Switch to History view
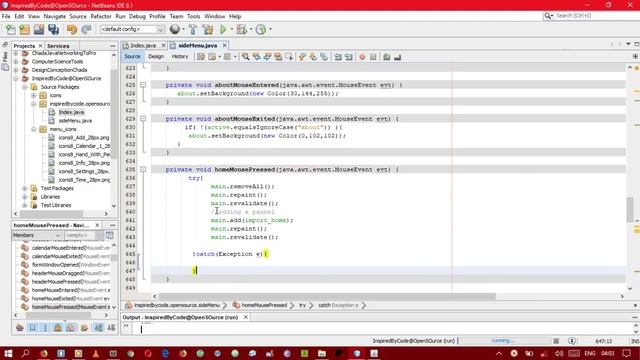The width and height of the screenshot is (640, 360). [180, 57]
